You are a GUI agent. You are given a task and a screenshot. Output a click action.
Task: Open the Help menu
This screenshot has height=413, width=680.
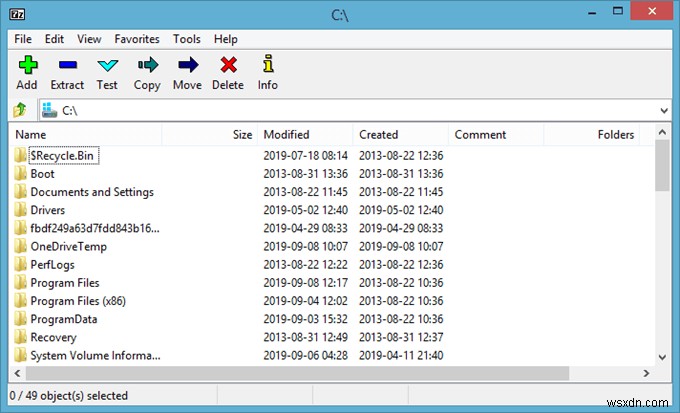click(x=226, y=39)
